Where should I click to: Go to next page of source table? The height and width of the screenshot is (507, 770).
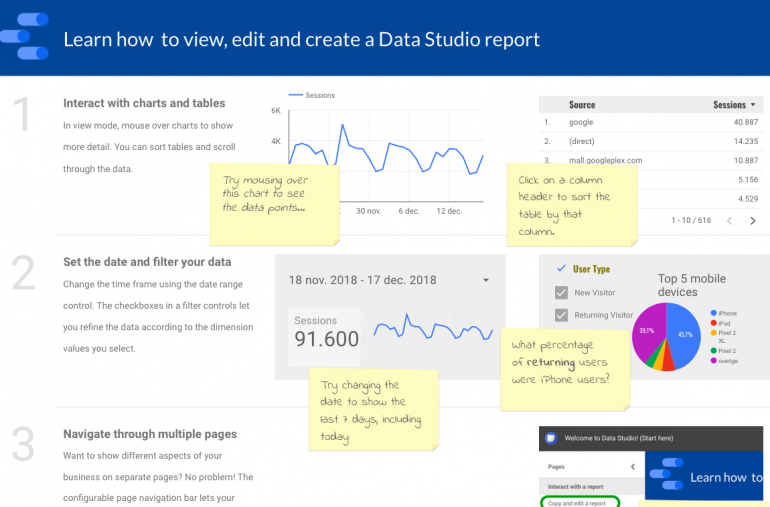click(752, 221)
